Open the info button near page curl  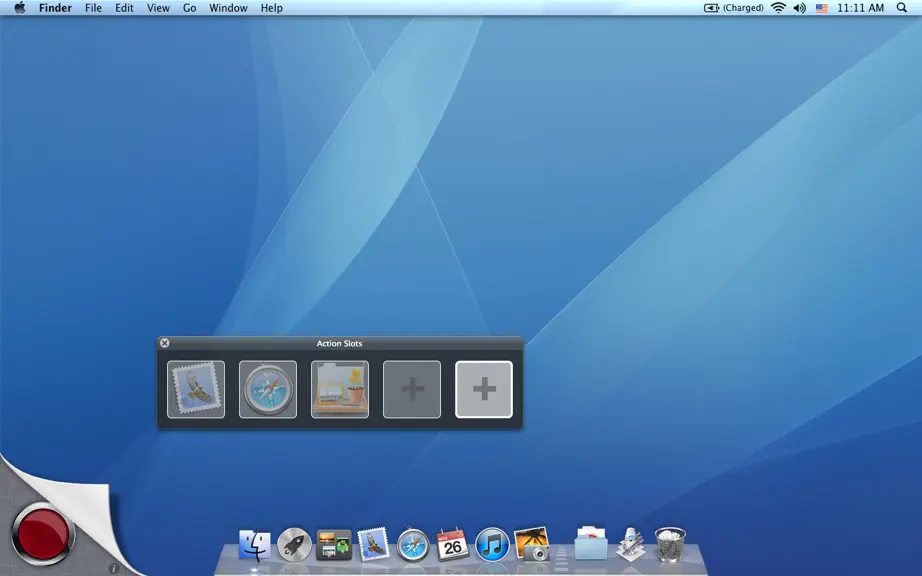tap(113, 568)
